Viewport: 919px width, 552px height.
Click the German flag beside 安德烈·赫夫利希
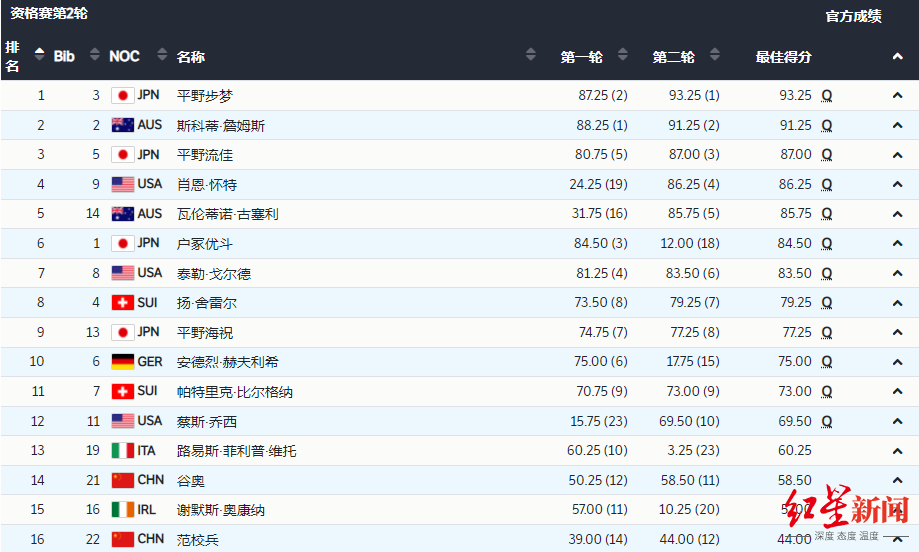coord(122,362)
